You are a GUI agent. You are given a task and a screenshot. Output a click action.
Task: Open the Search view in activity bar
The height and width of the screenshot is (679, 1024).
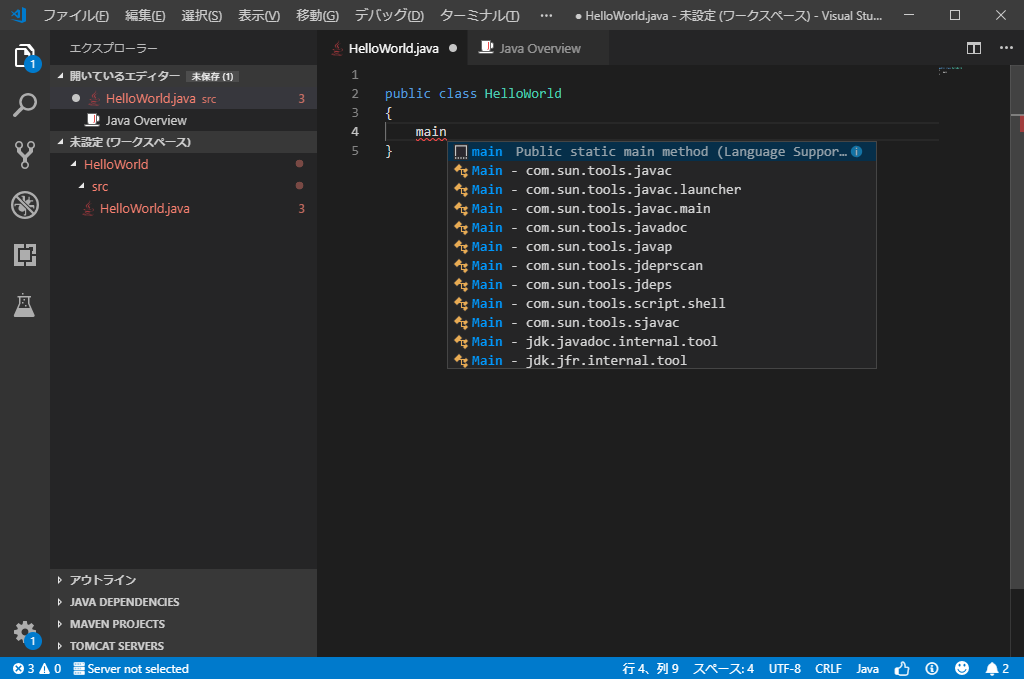click(25, 104)
